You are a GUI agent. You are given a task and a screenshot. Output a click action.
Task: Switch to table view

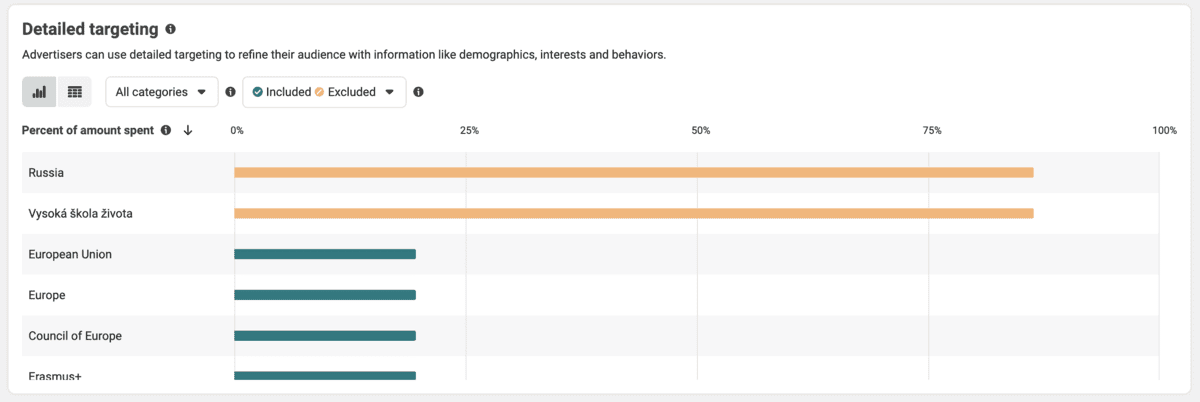(x=74, y=92)
